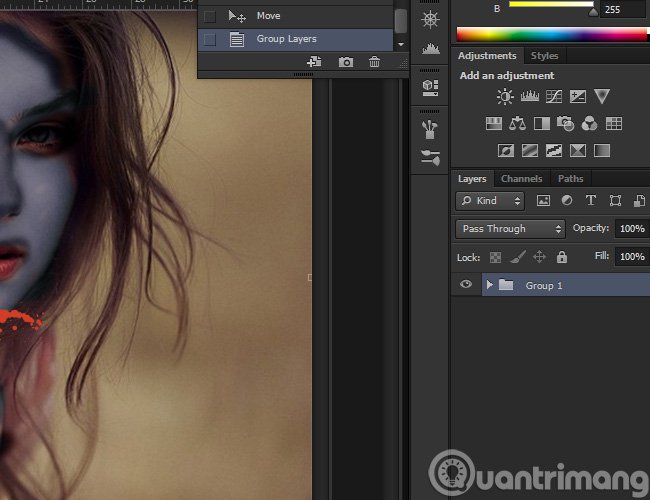Filter layers by adjustment layers
650x500 pixels.
pyautogui.click(x=567, y=201)
